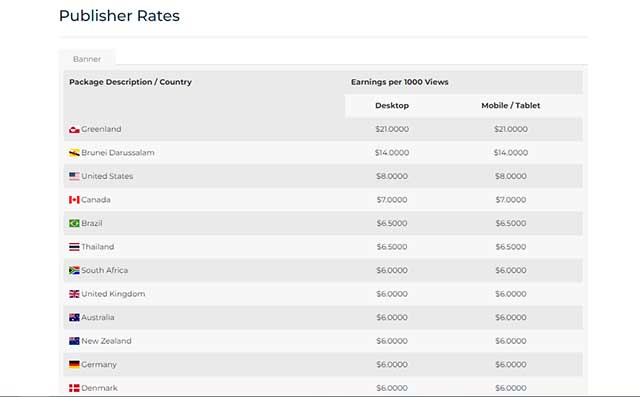Click the Publisher Rates heading

point(119,16)
